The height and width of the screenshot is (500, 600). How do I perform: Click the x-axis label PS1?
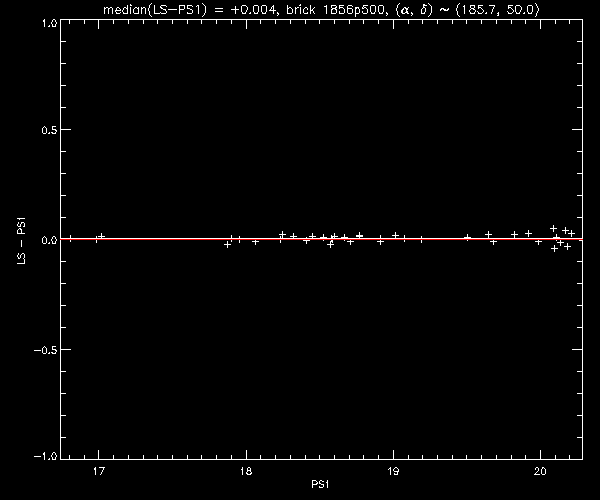click(x=320, y=485)
